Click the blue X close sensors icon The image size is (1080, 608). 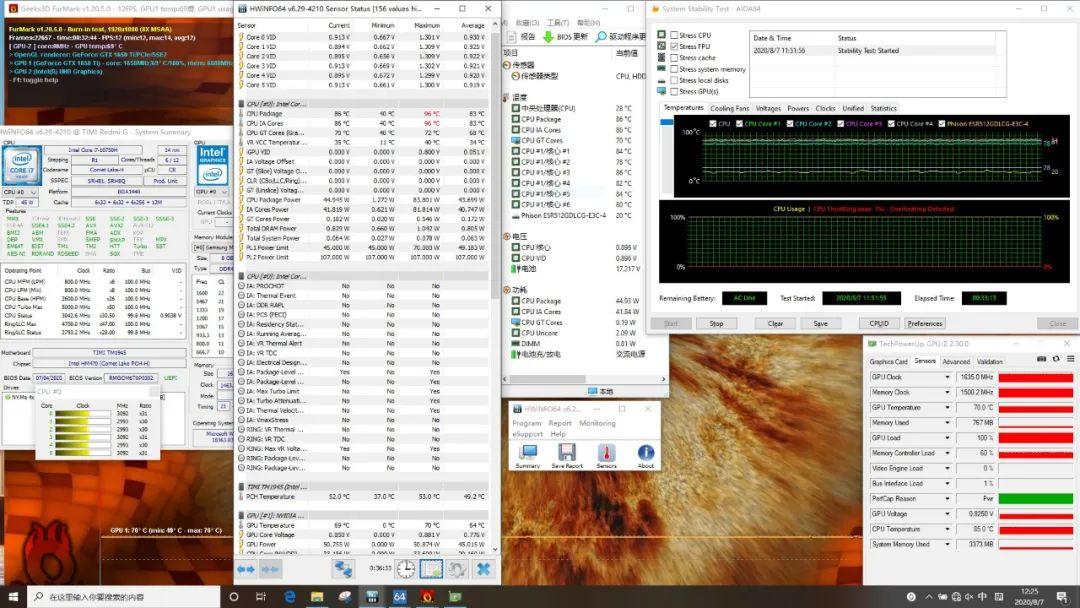[483, 569]
